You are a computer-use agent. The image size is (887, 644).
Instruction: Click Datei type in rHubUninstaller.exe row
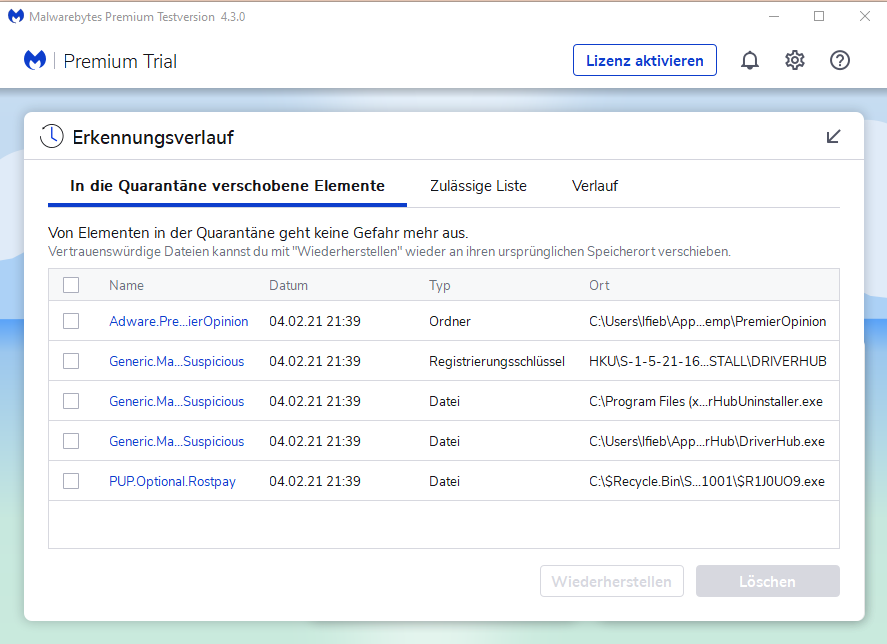[x=444, y=402]
